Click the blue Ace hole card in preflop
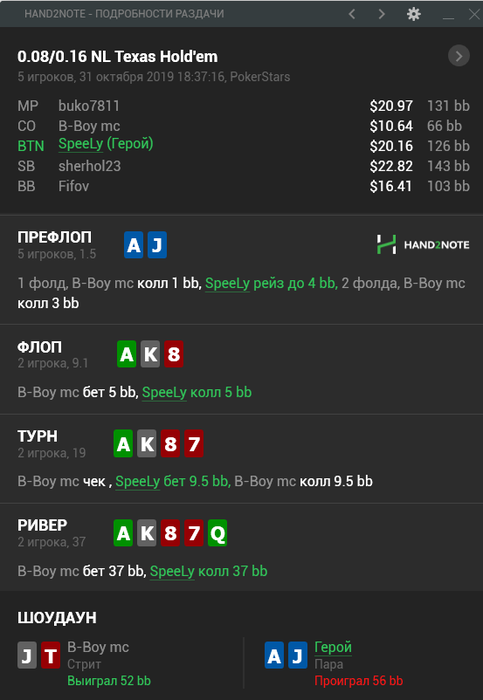Viewport: 483px width, 700px height. tap(133, 245)
